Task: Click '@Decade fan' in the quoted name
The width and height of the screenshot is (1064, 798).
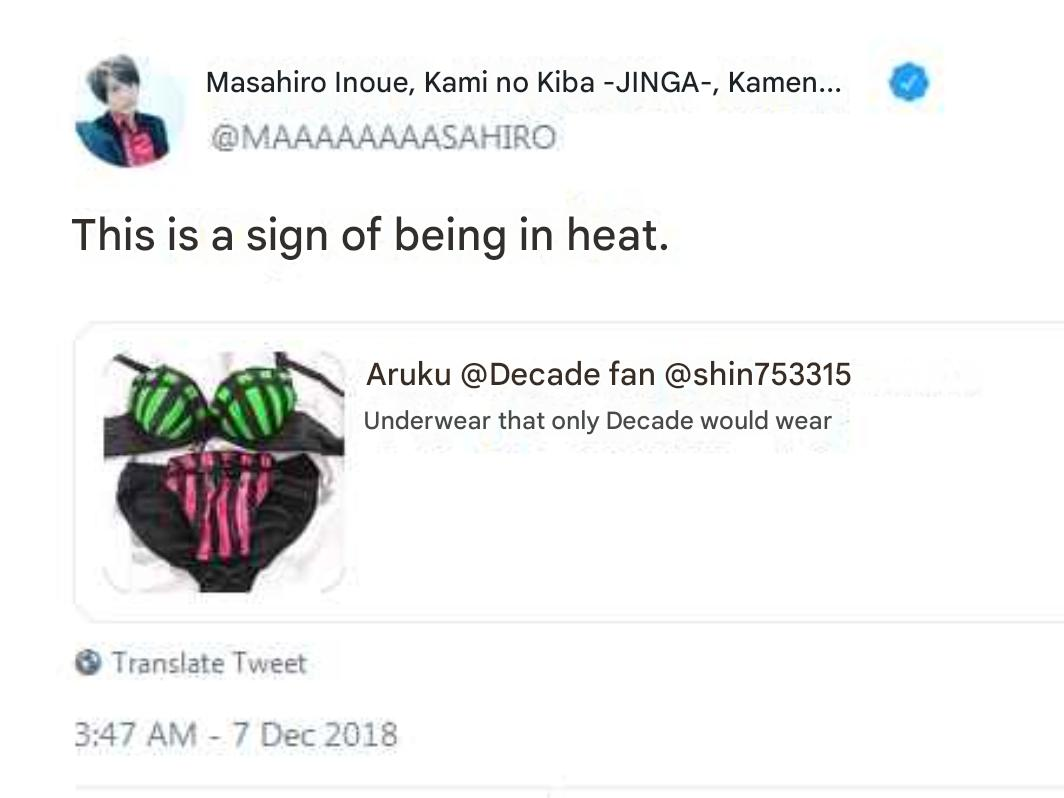Action: (x=557, y=375)
